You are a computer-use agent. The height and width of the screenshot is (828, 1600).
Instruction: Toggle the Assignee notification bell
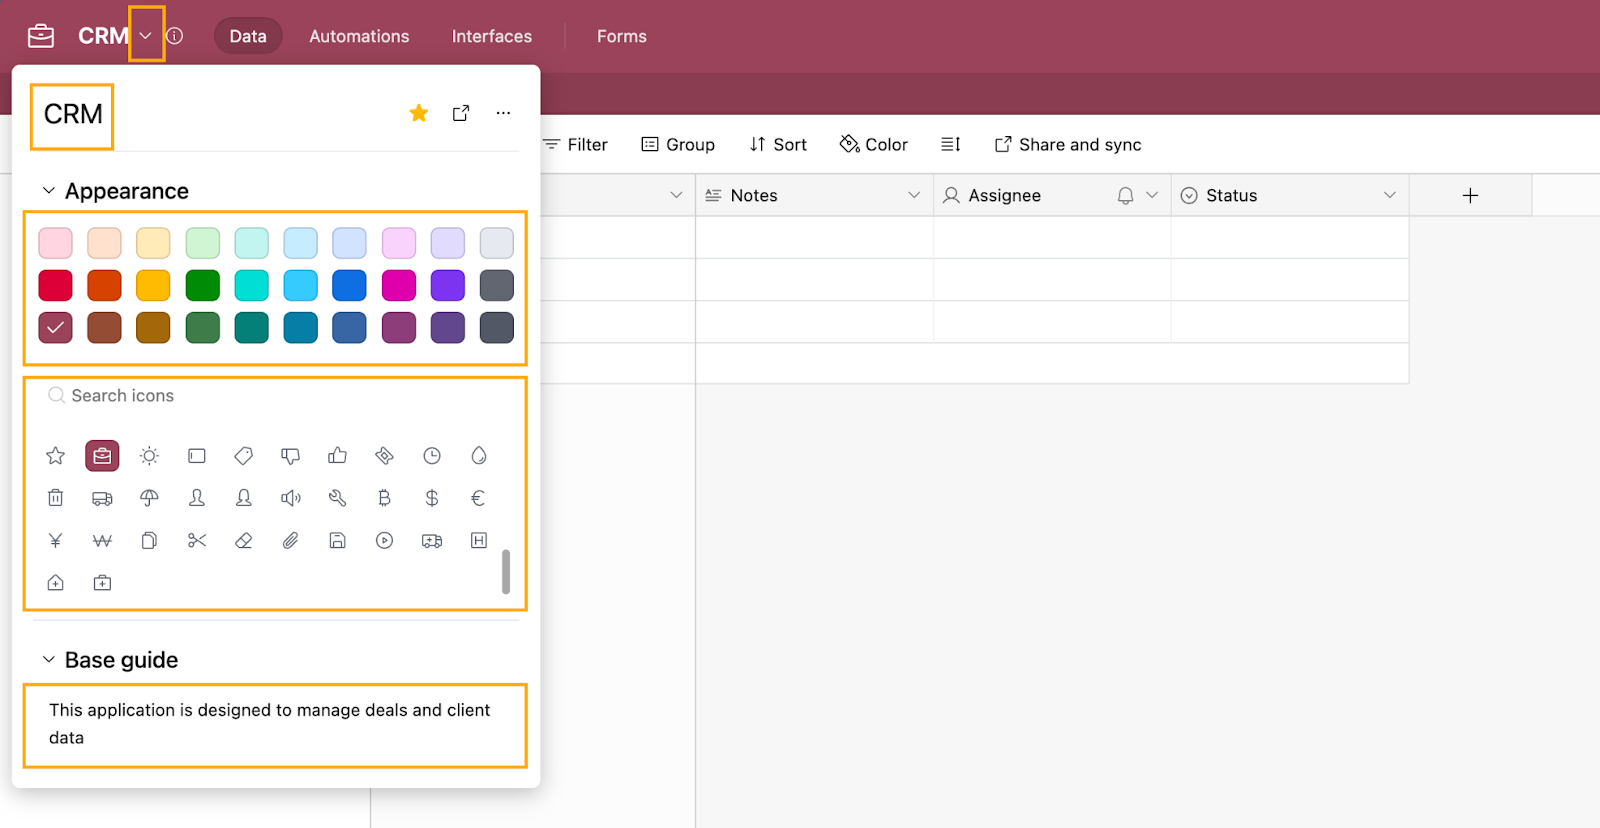1125,196
